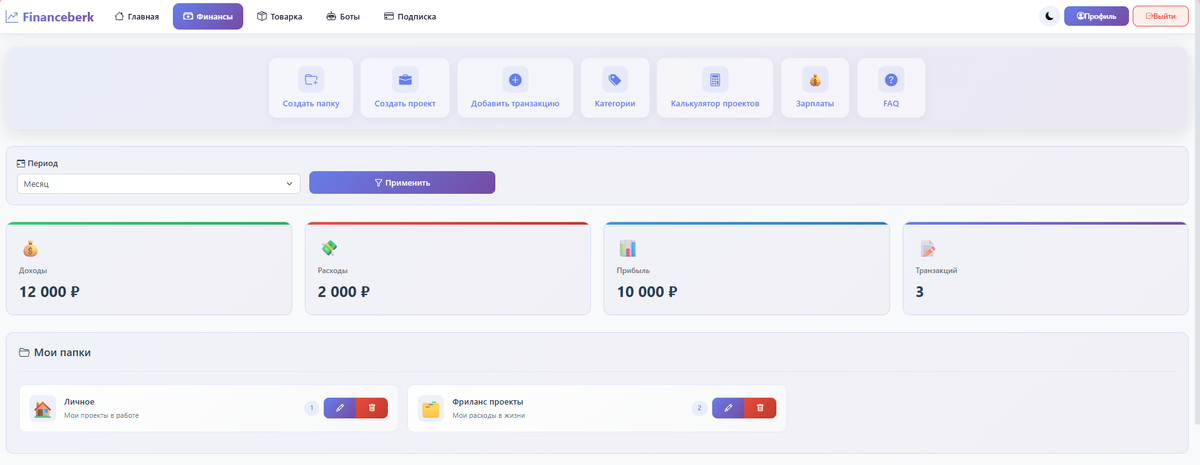The width and height of the screenshot is (1200, 465).
Task: Click the 10 000 ₽ profit value
Action: 648,292
